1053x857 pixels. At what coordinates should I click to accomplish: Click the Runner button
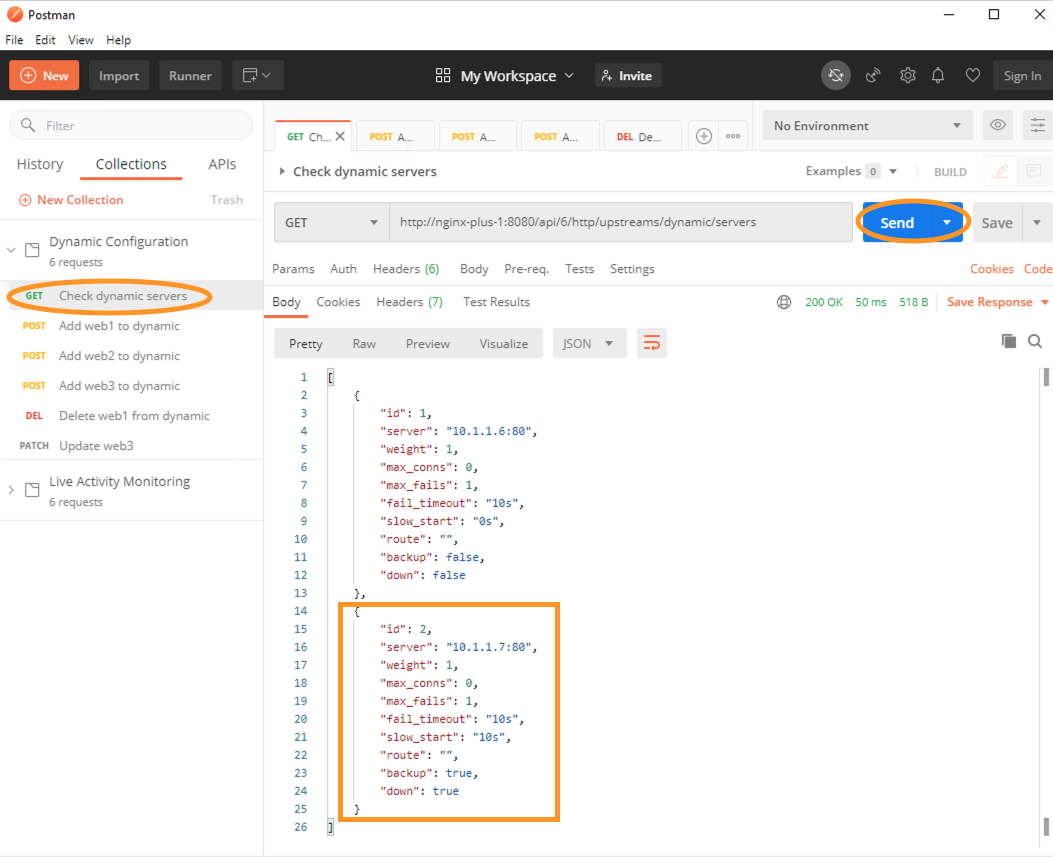tap(190, 75)
